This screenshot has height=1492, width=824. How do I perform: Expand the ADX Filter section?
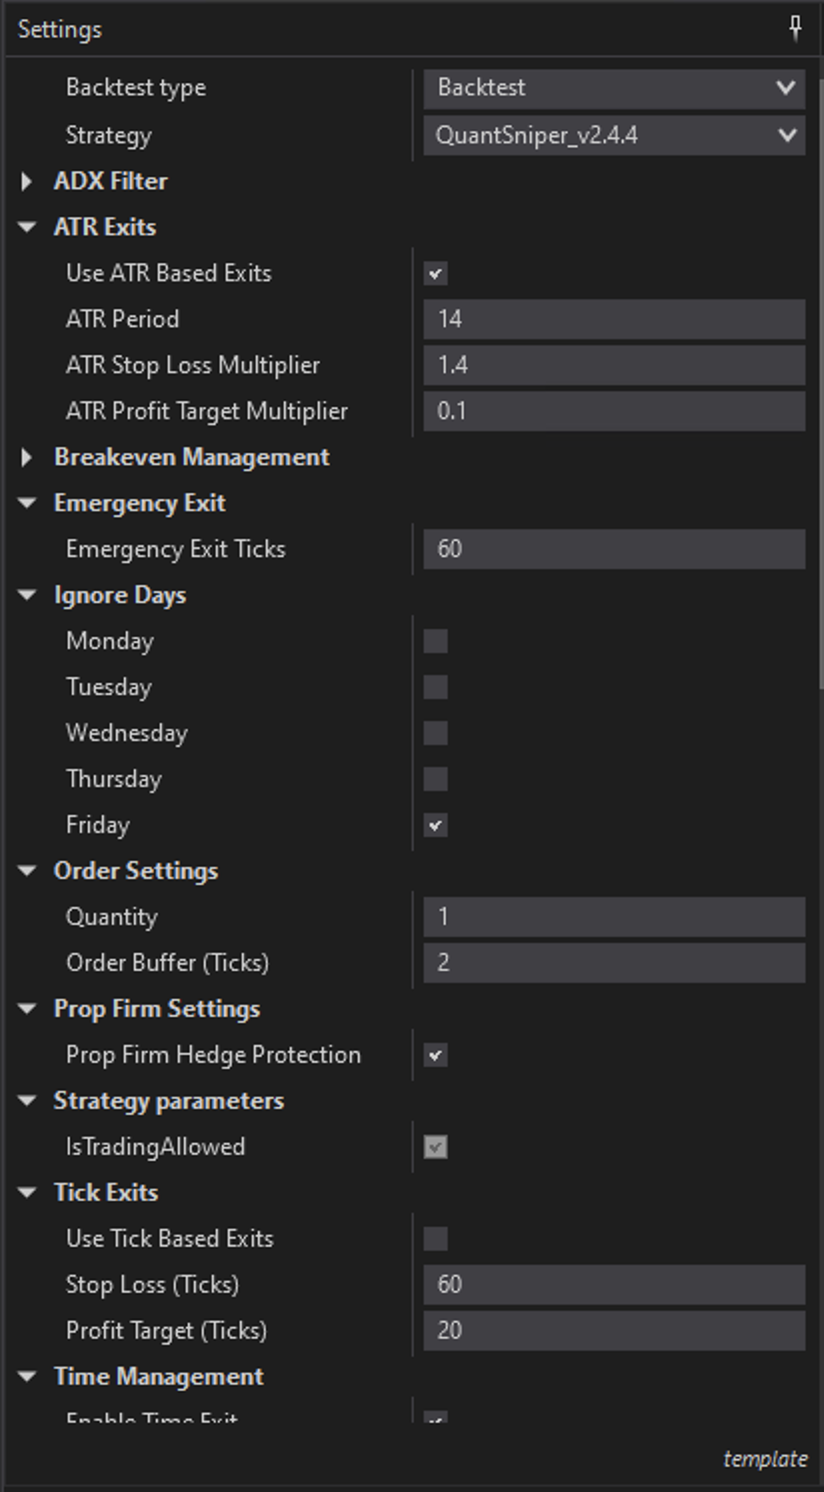pyautogui.click(x=27, y=182)
